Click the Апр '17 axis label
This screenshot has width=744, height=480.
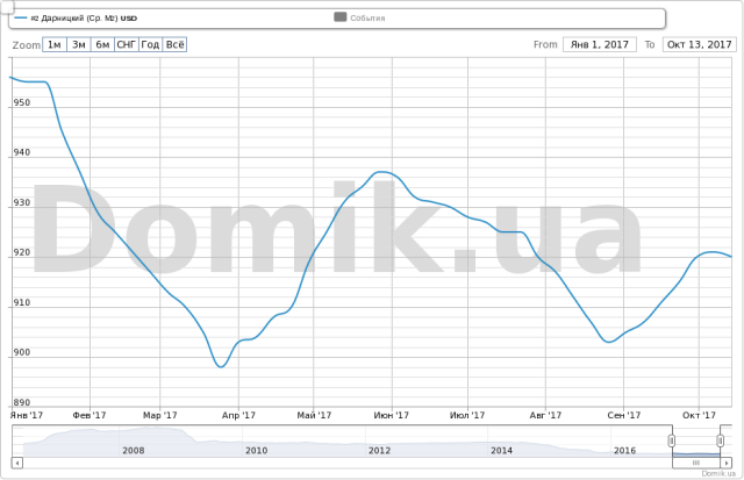point(238,415)
